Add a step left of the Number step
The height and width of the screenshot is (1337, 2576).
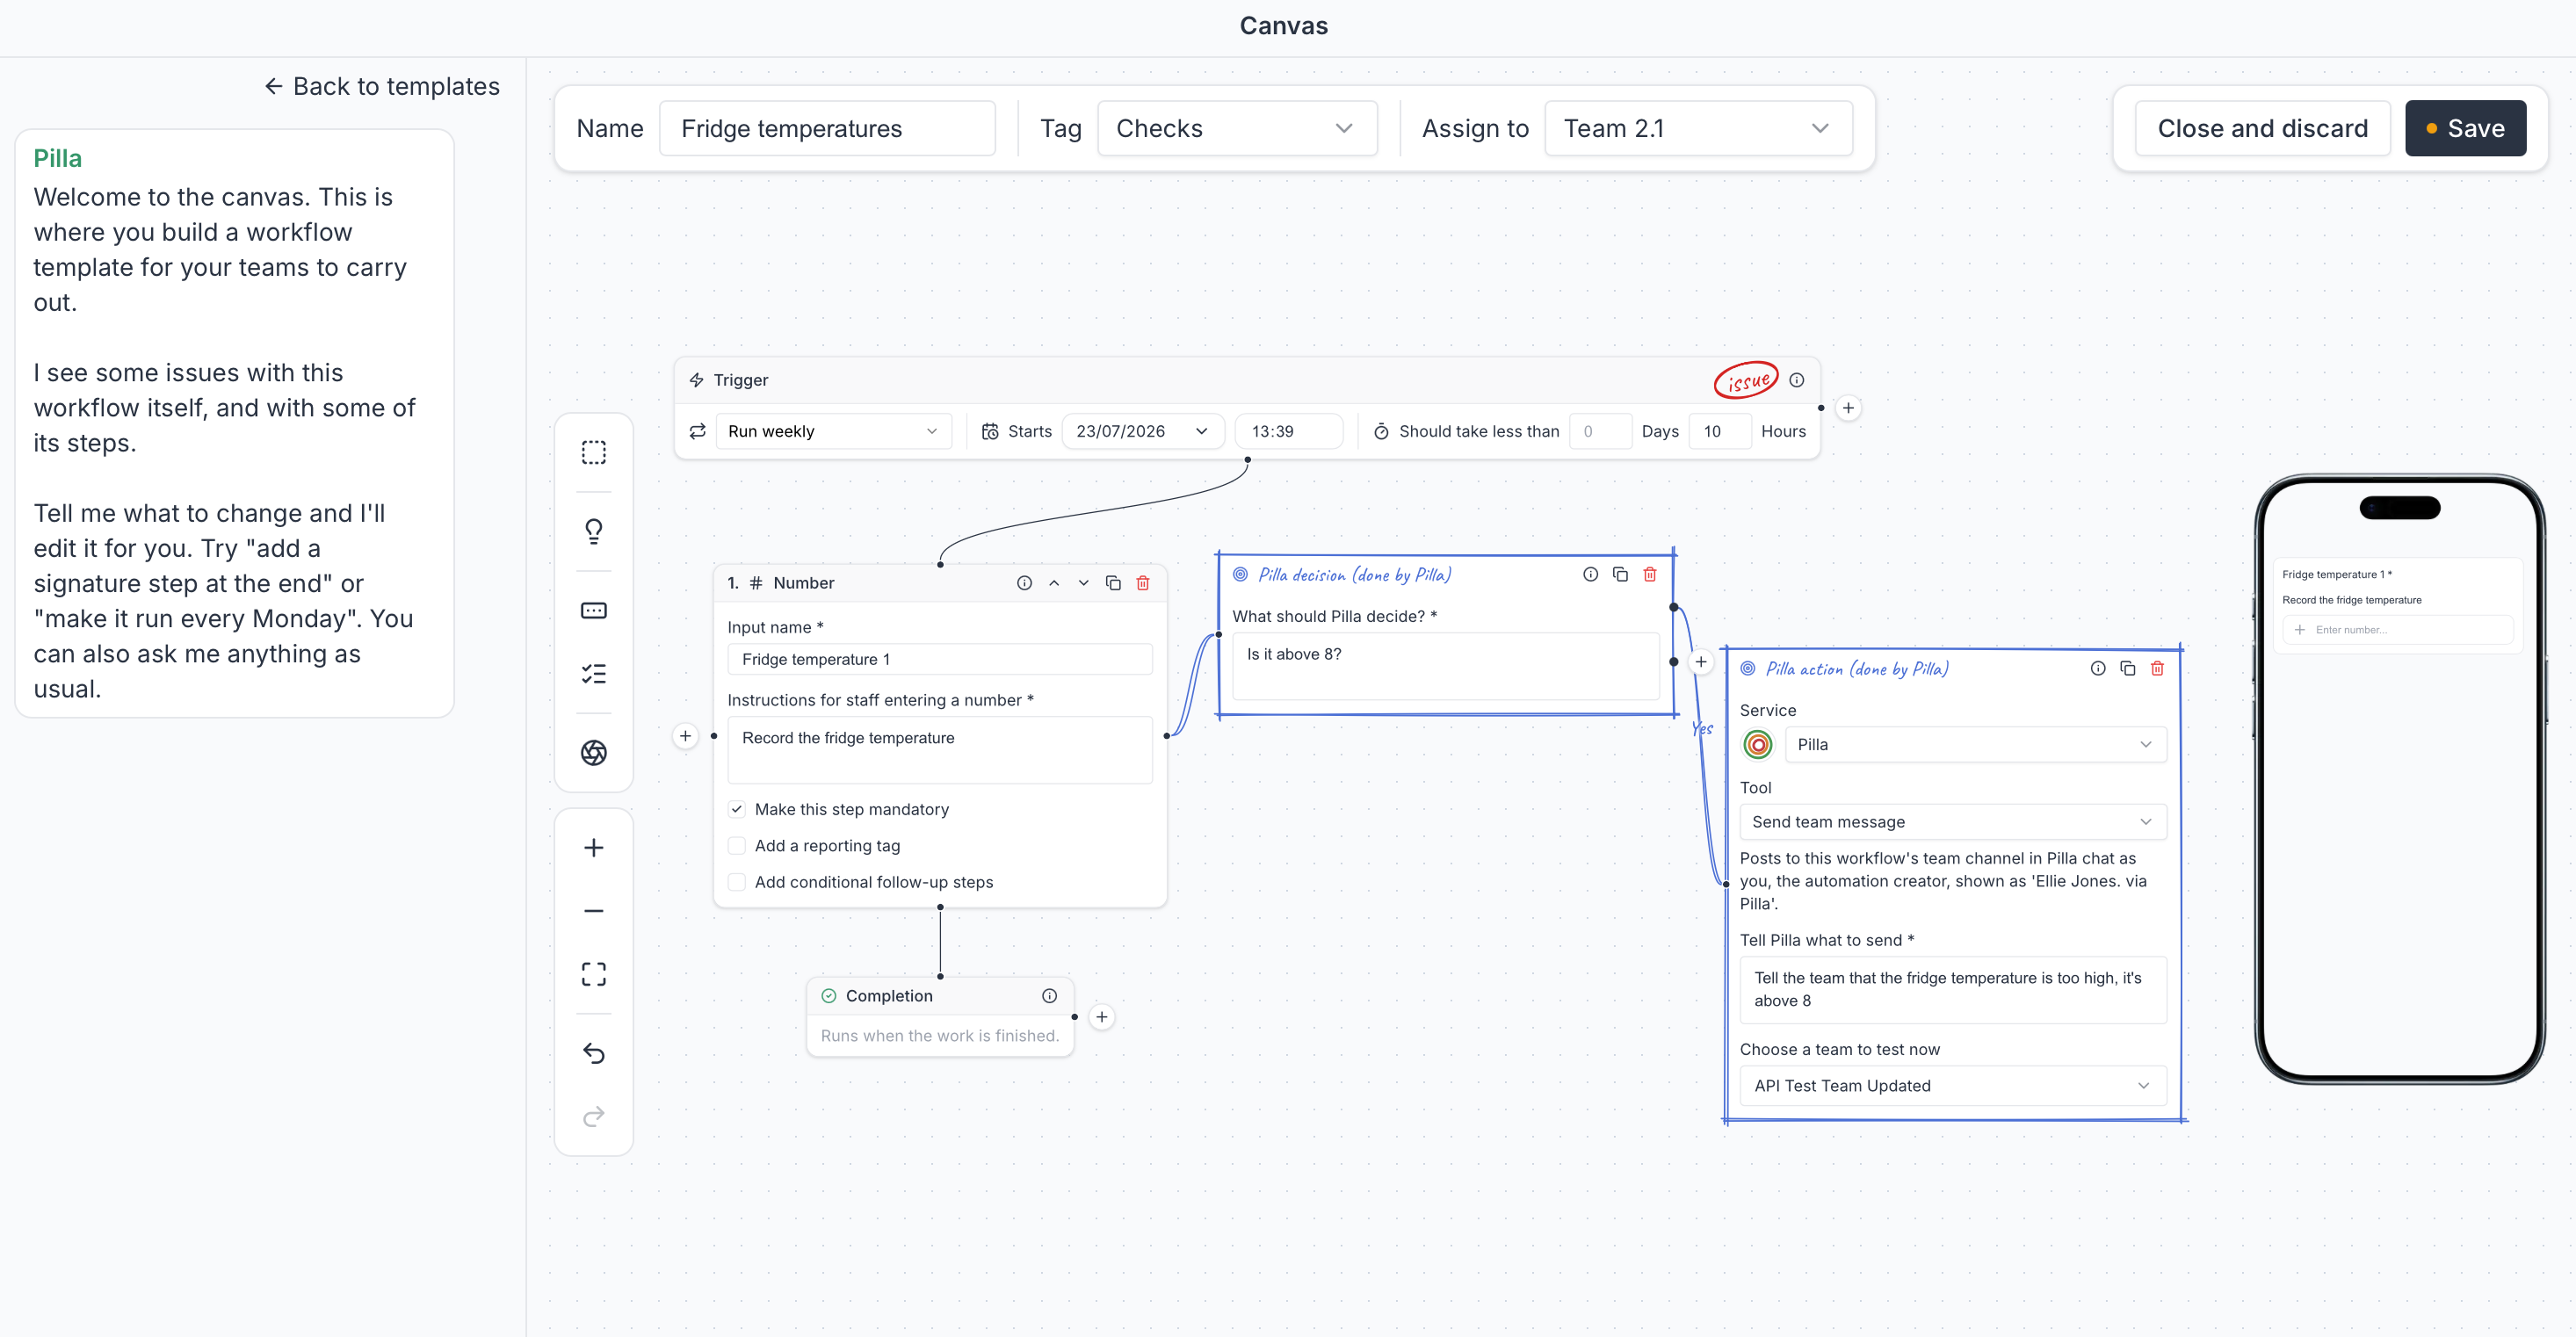(685, 736)
